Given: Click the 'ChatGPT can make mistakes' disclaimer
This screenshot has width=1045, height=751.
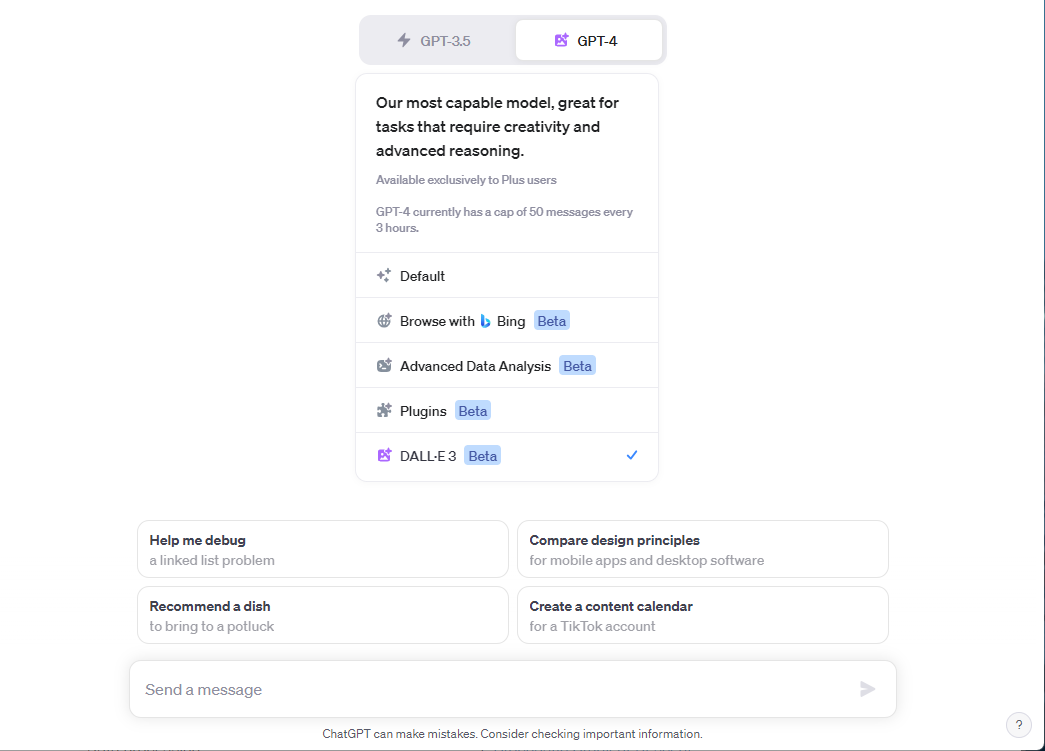Looking at the screenshot, I should coord(513,734).
